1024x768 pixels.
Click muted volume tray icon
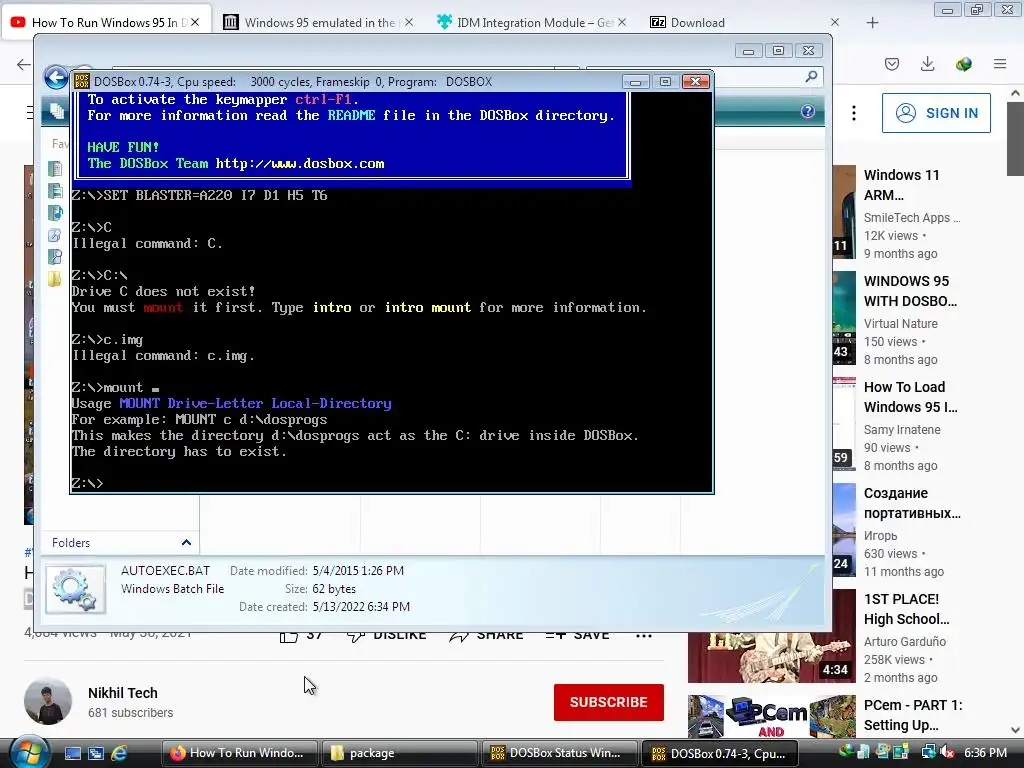tap(946, 753)
